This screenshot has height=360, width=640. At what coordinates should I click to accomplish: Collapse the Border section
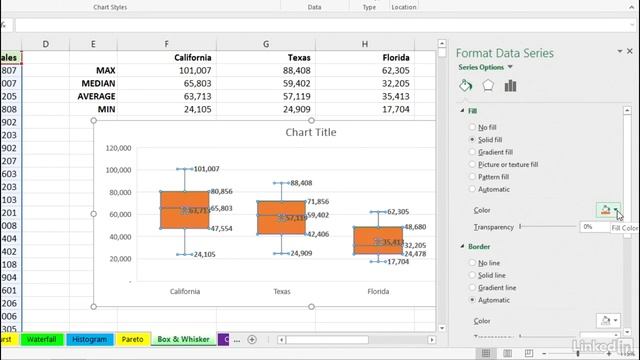(x=462, y=246)
